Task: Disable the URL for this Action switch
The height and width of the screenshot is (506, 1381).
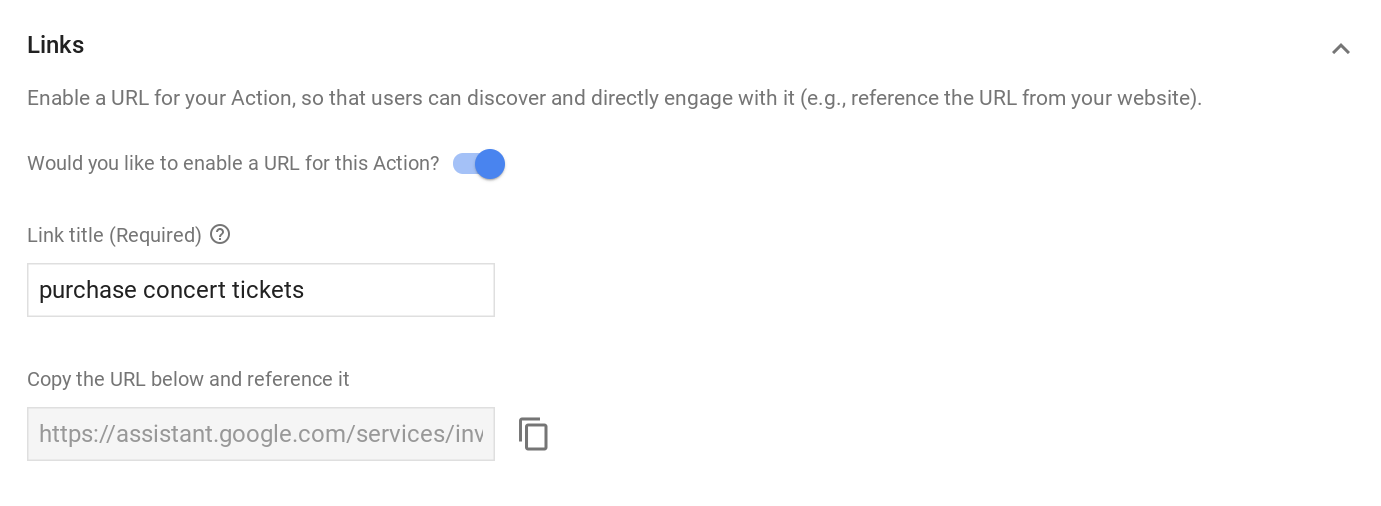Action: click(x=479, y=164)
